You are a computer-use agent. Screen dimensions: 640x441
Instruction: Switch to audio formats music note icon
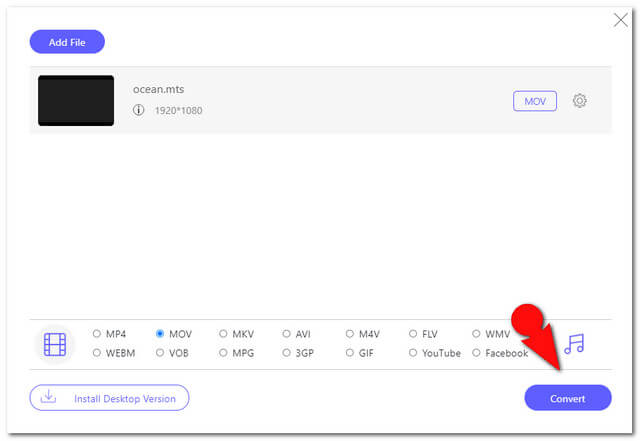click(574, 343)
